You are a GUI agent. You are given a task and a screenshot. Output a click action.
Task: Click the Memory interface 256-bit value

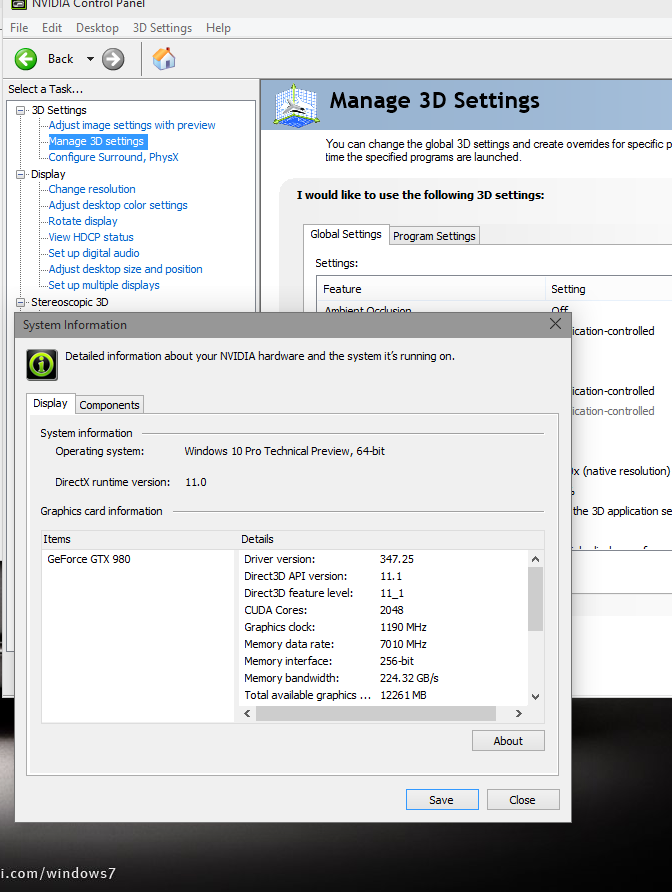pos(397,661)
